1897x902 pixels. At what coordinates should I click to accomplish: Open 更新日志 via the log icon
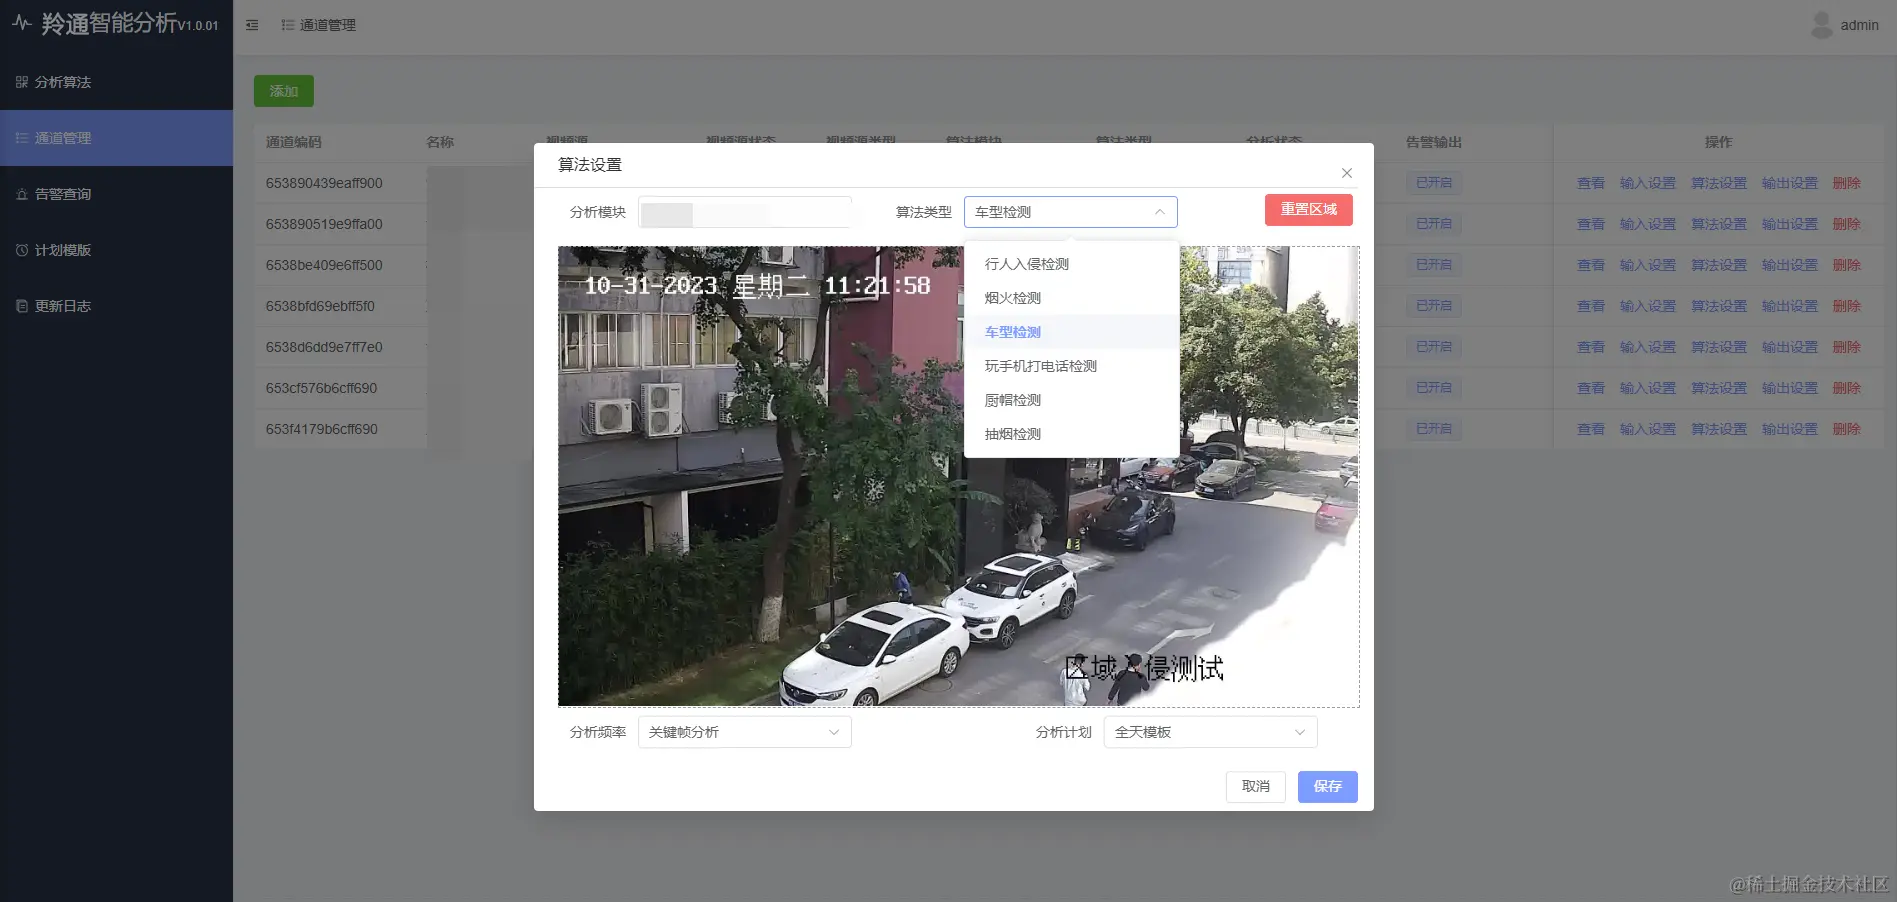(21, 305)
